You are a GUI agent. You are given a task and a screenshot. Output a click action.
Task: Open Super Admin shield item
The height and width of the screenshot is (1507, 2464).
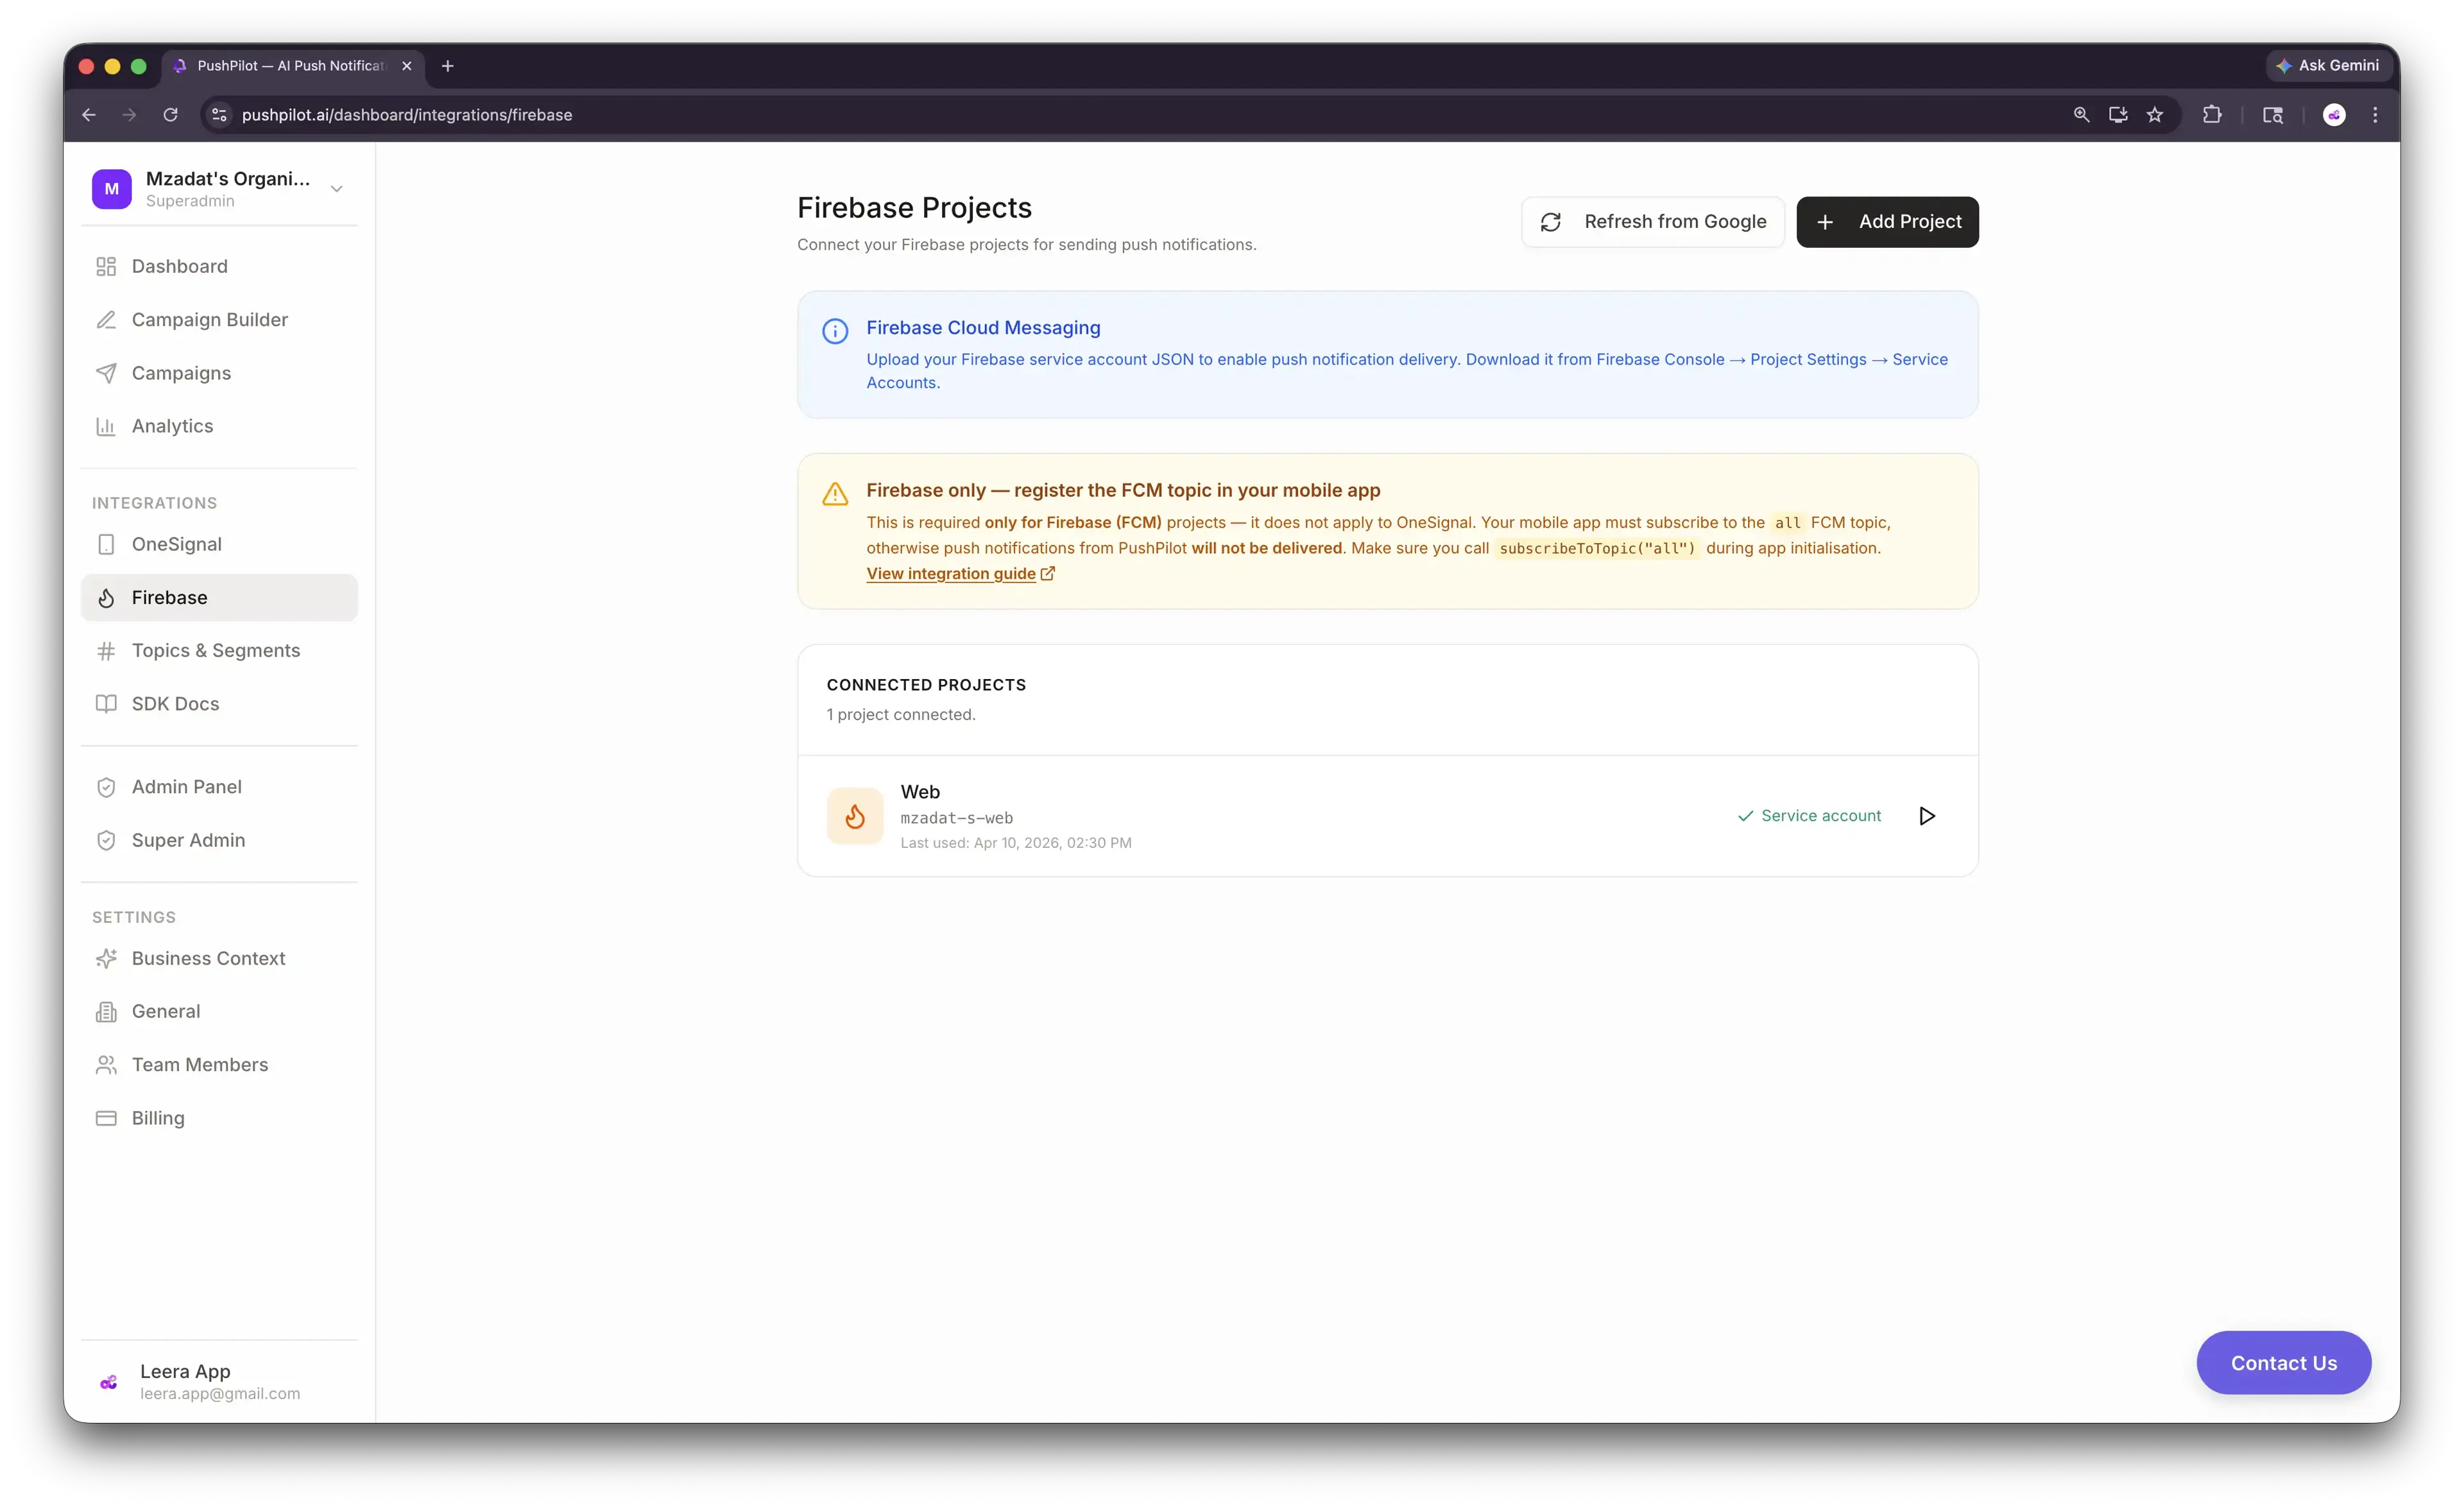[x=219, y=840]
